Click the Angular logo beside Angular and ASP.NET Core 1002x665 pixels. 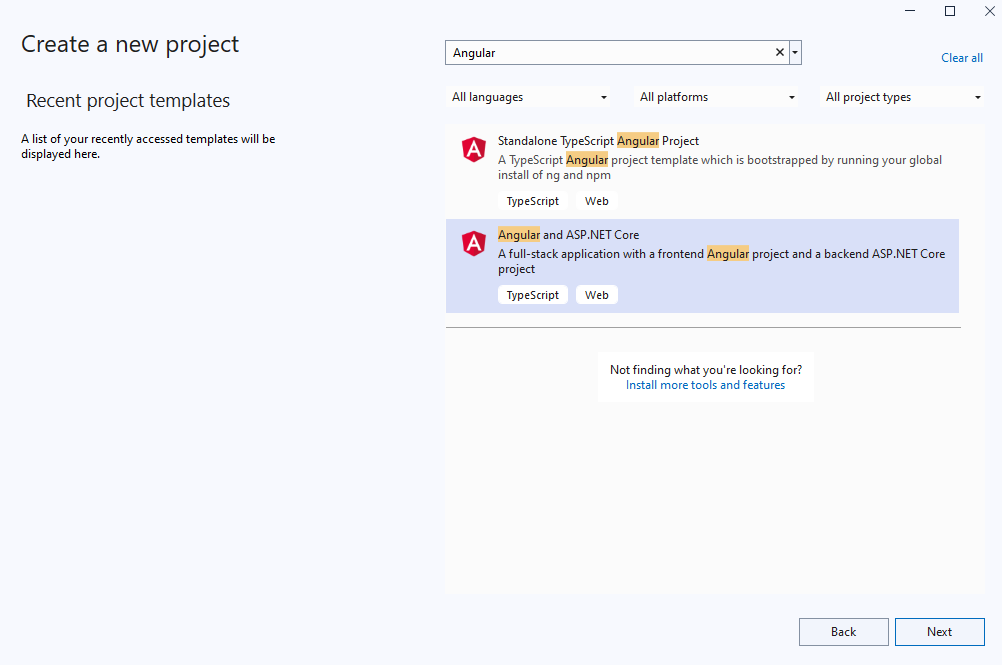click(x=473, y=243)
